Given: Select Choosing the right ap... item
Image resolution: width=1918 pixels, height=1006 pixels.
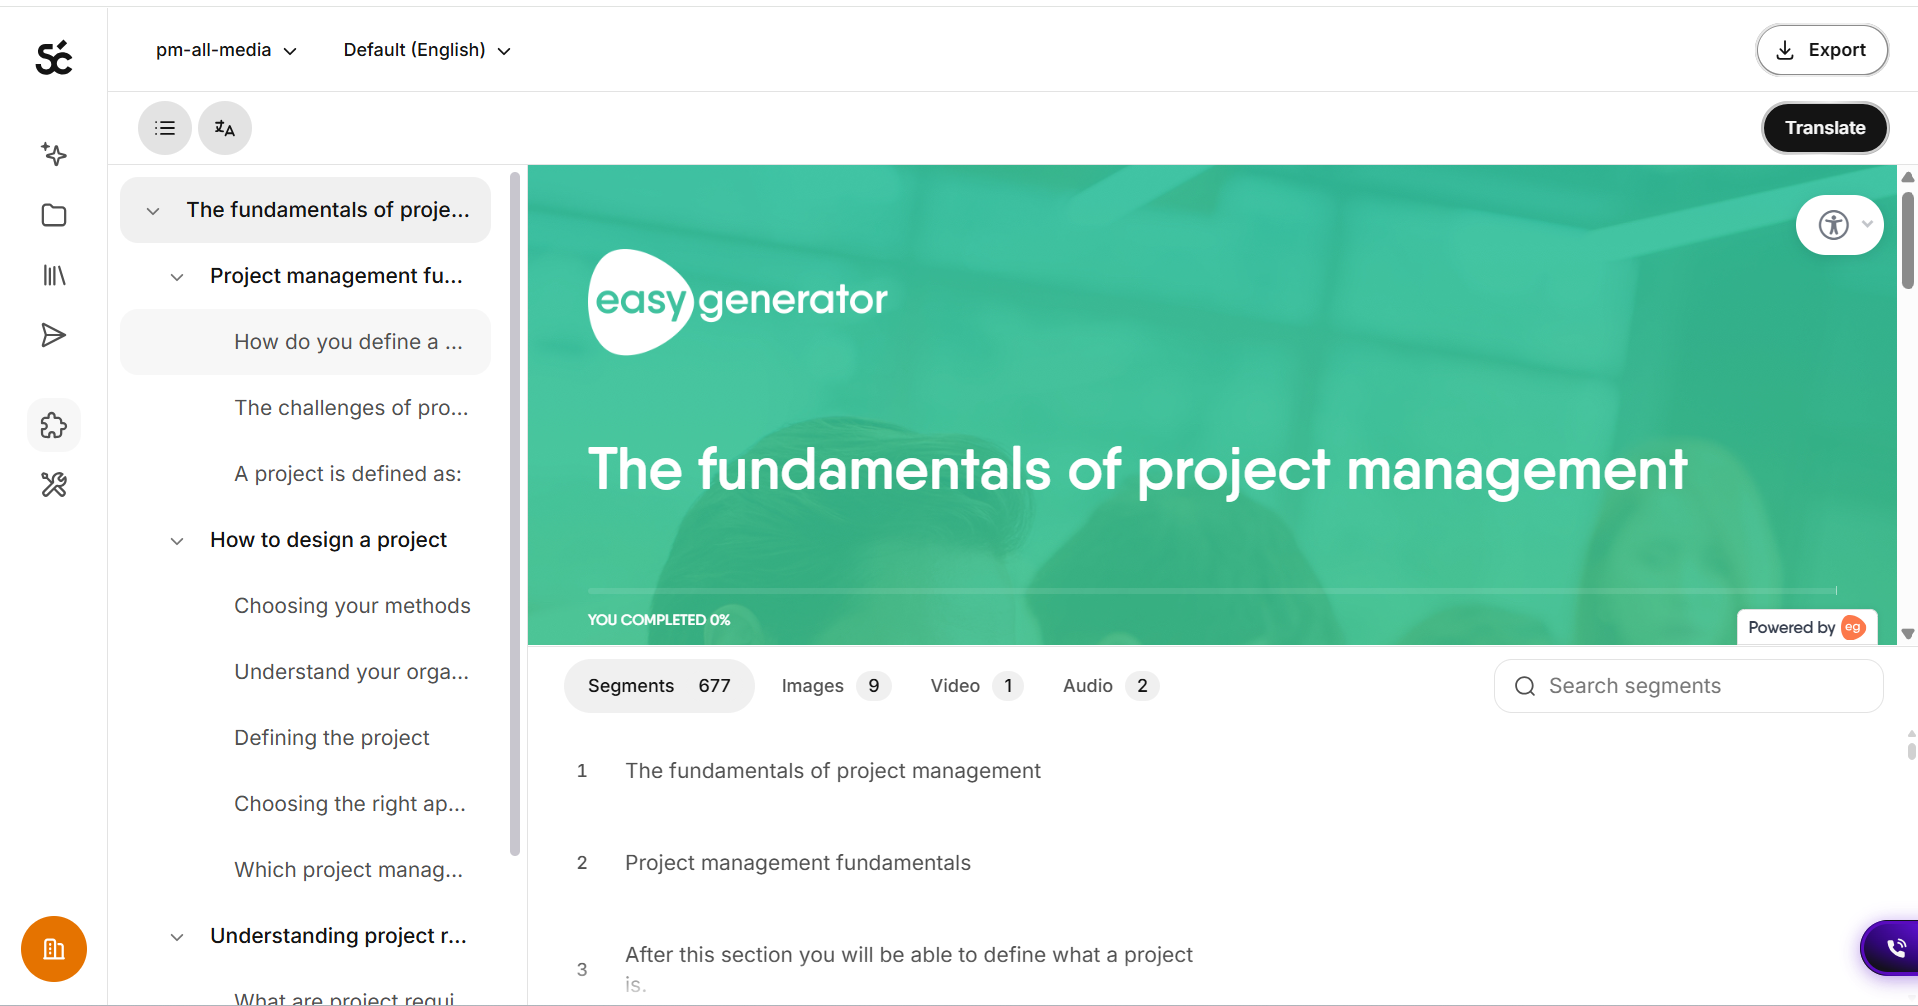Looking at the screenshot, I should [305, 804].
